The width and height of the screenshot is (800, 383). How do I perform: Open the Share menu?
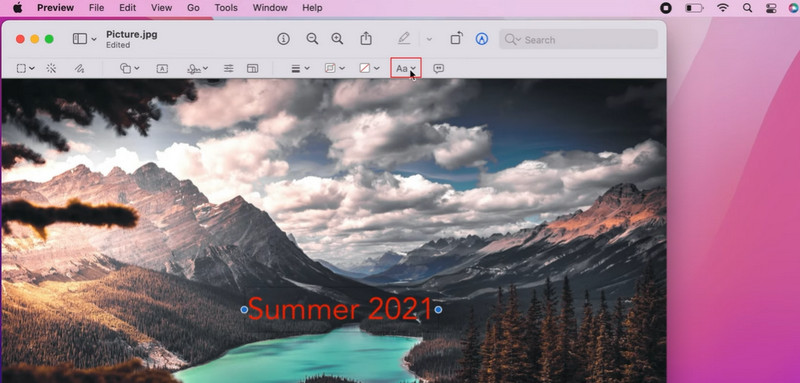coord(366,39)
